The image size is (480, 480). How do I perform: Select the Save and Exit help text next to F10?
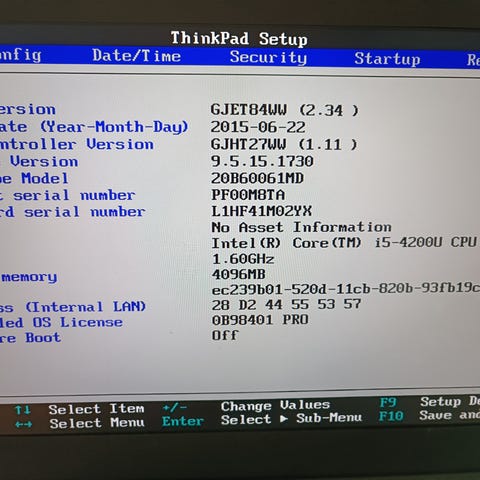(450, 415)
